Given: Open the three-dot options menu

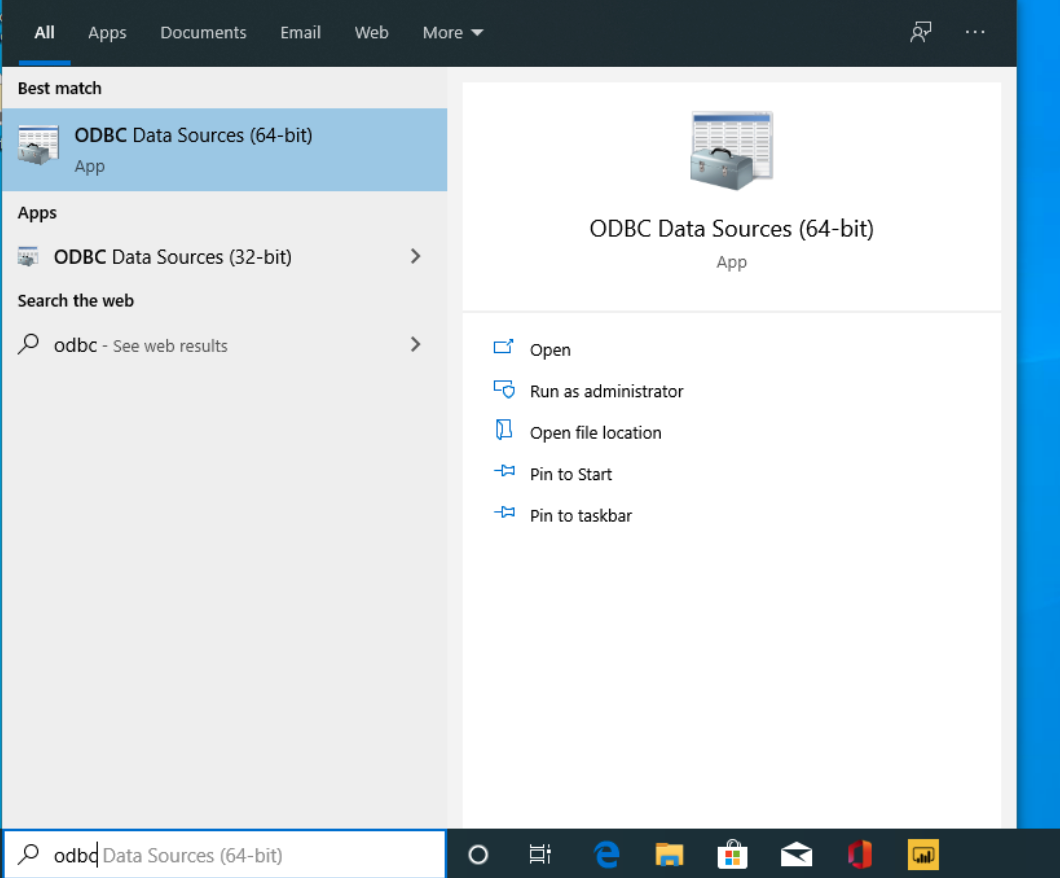Looking at the screenshot, I should [x=975, y=32].
